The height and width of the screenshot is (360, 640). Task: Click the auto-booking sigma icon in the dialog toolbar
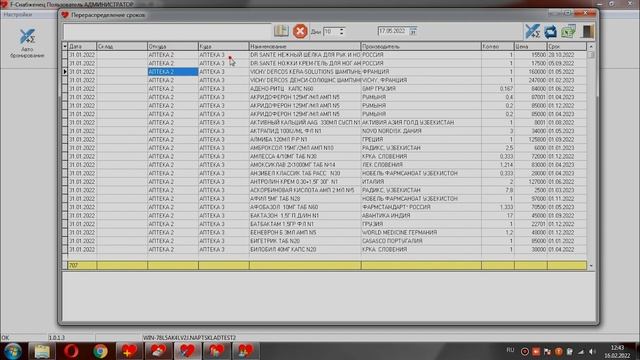tap(532, 31)
